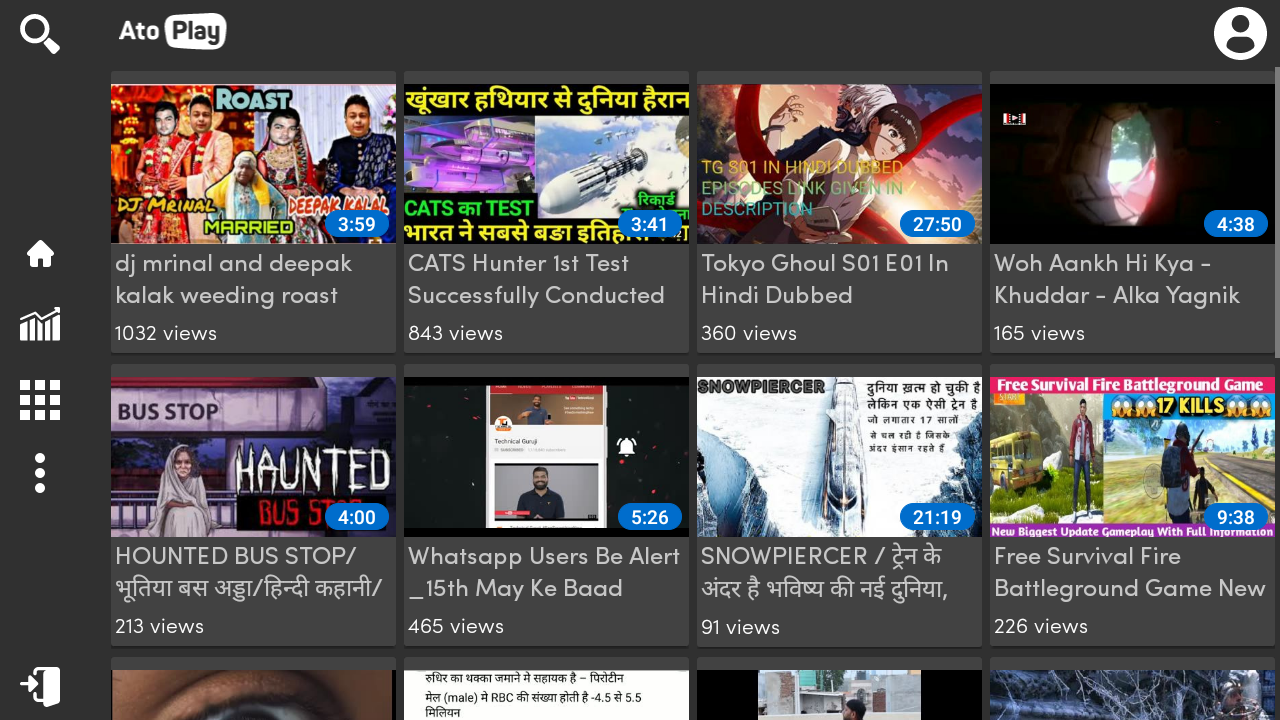Click the '213 views' text
The height and width of the screenshot is (720, 1280).
(x=159, y=626)
